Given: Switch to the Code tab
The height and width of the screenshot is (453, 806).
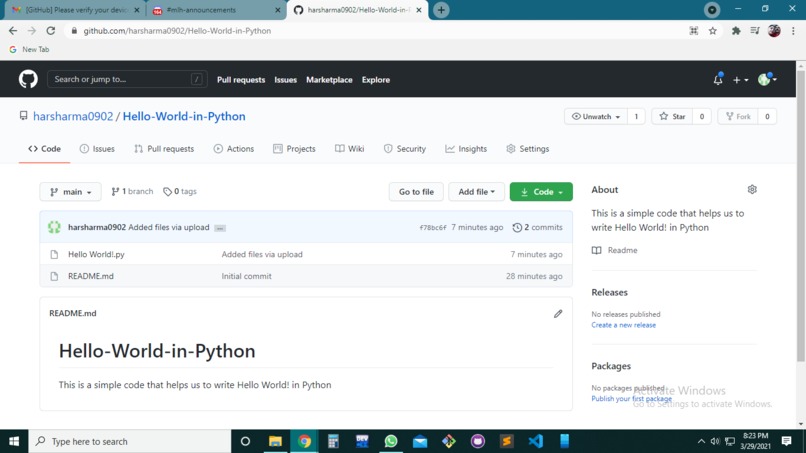Looking at the screenshot, I should coord(44,149).
